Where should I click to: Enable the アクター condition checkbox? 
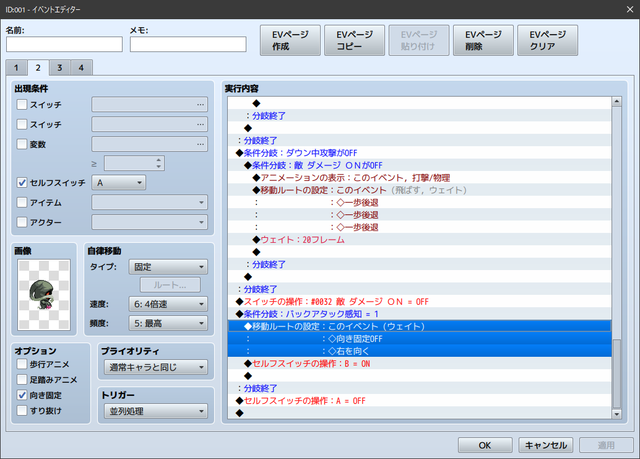pos(22,222)
